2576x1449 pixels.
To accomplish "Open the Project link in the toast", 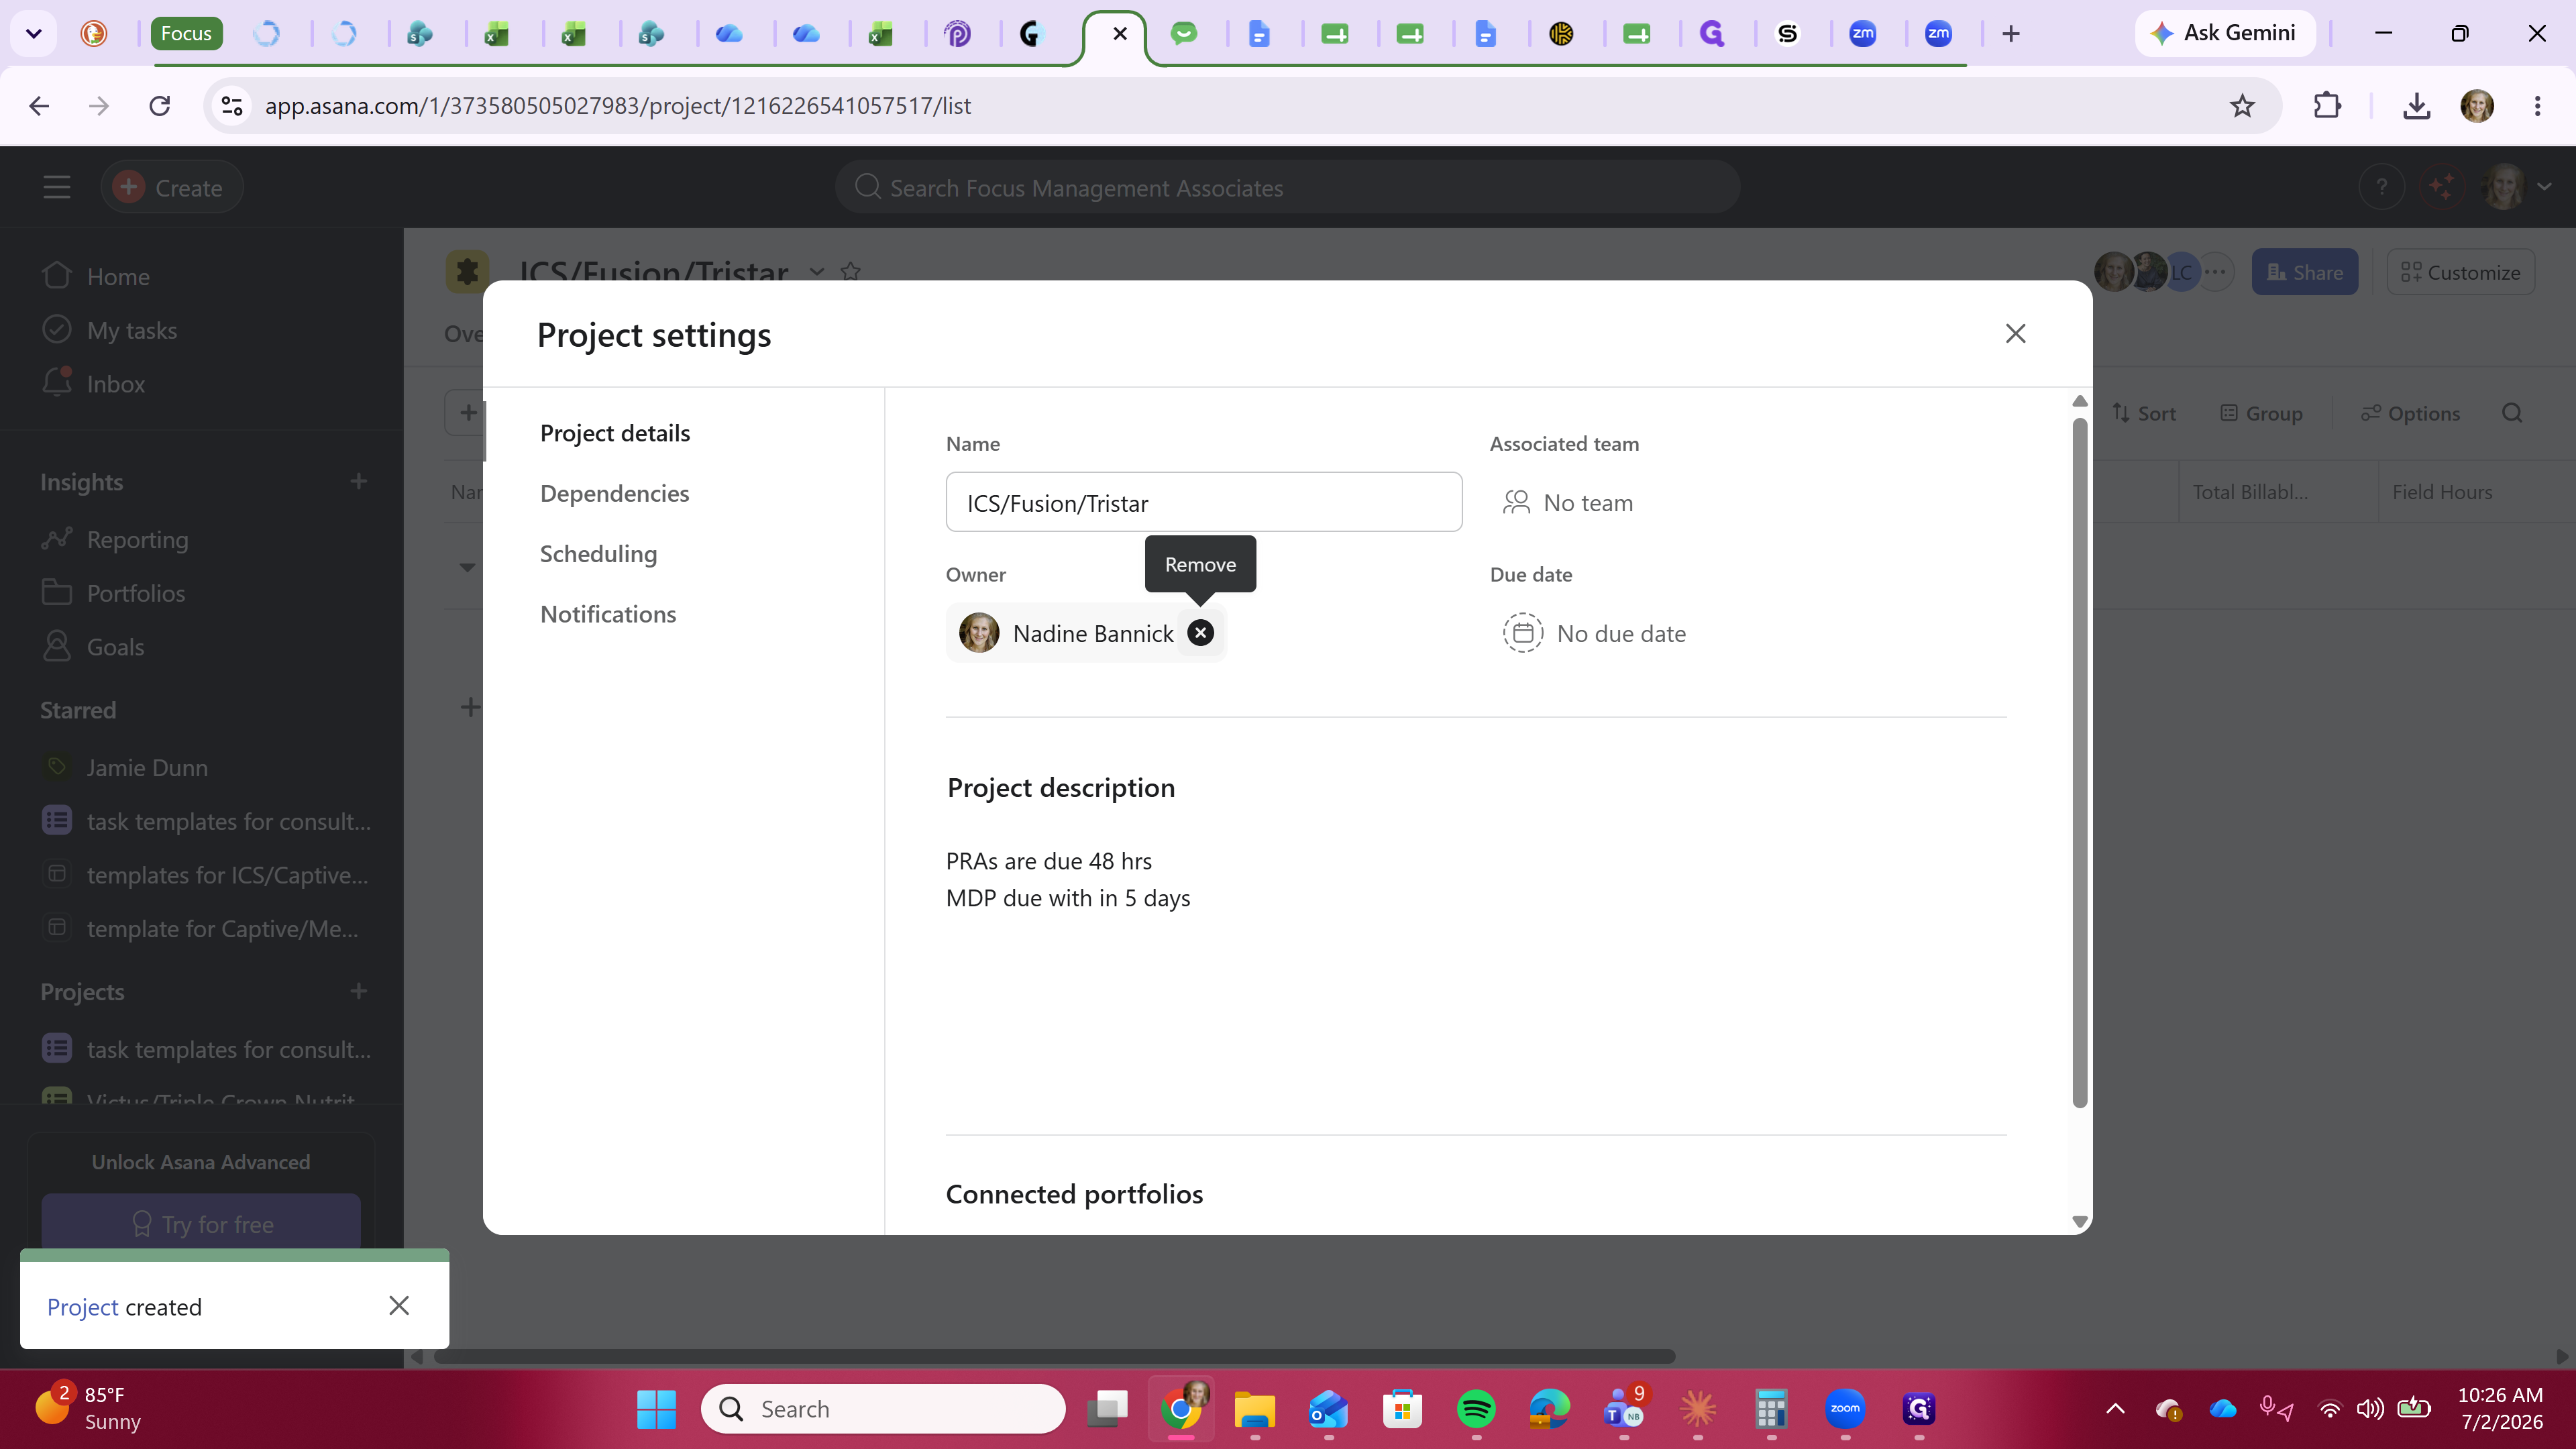I will click(x=82, y=1307).
